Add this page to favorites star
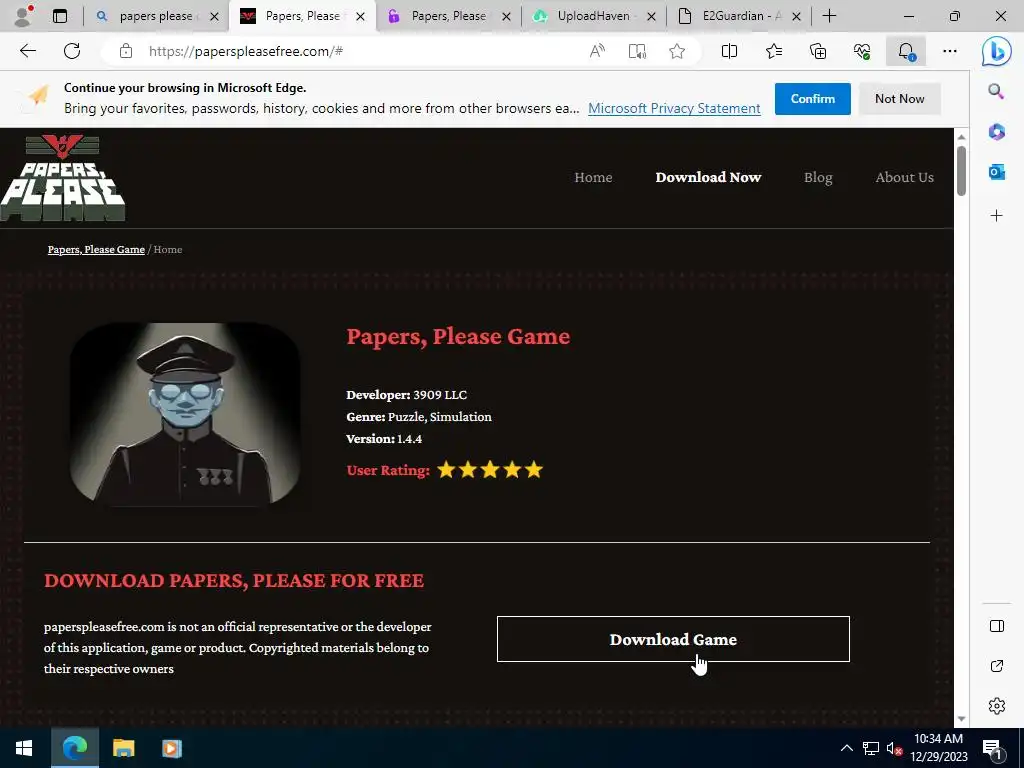The image size is (1024, 768). coord(677,51)
